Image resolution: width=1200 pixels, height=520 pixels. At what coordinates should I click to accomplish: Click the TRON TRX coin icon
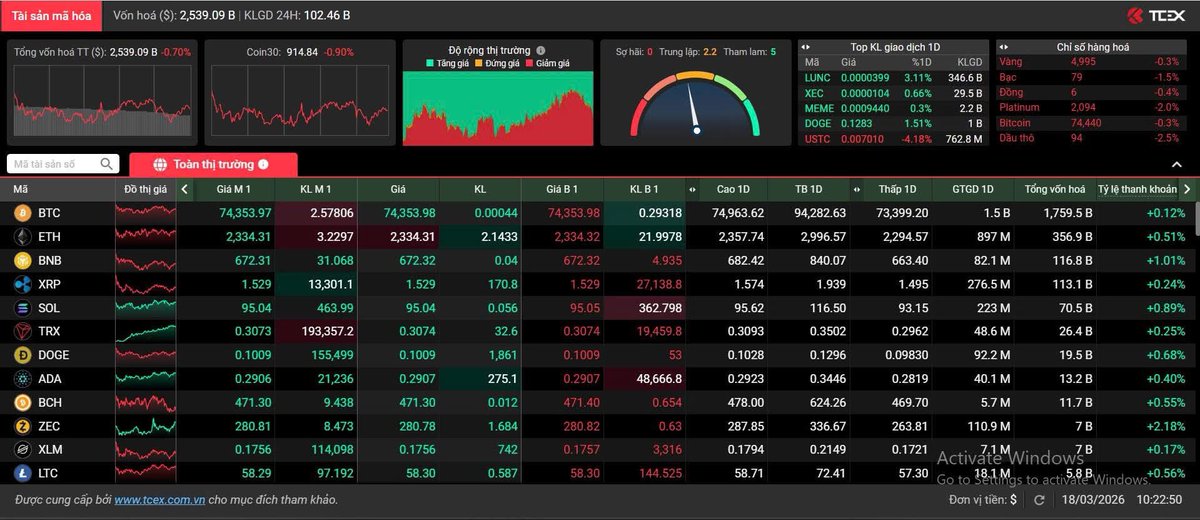pyautogui.click(x=21, y=331)
